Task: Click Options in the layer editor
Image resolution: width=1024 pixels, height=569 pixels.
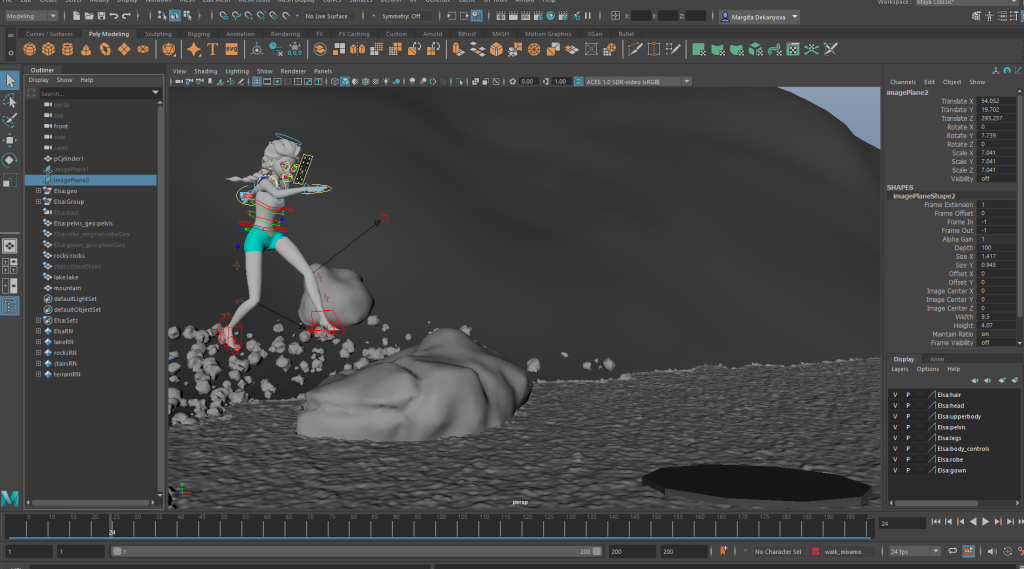Action: tap(927, 369)
